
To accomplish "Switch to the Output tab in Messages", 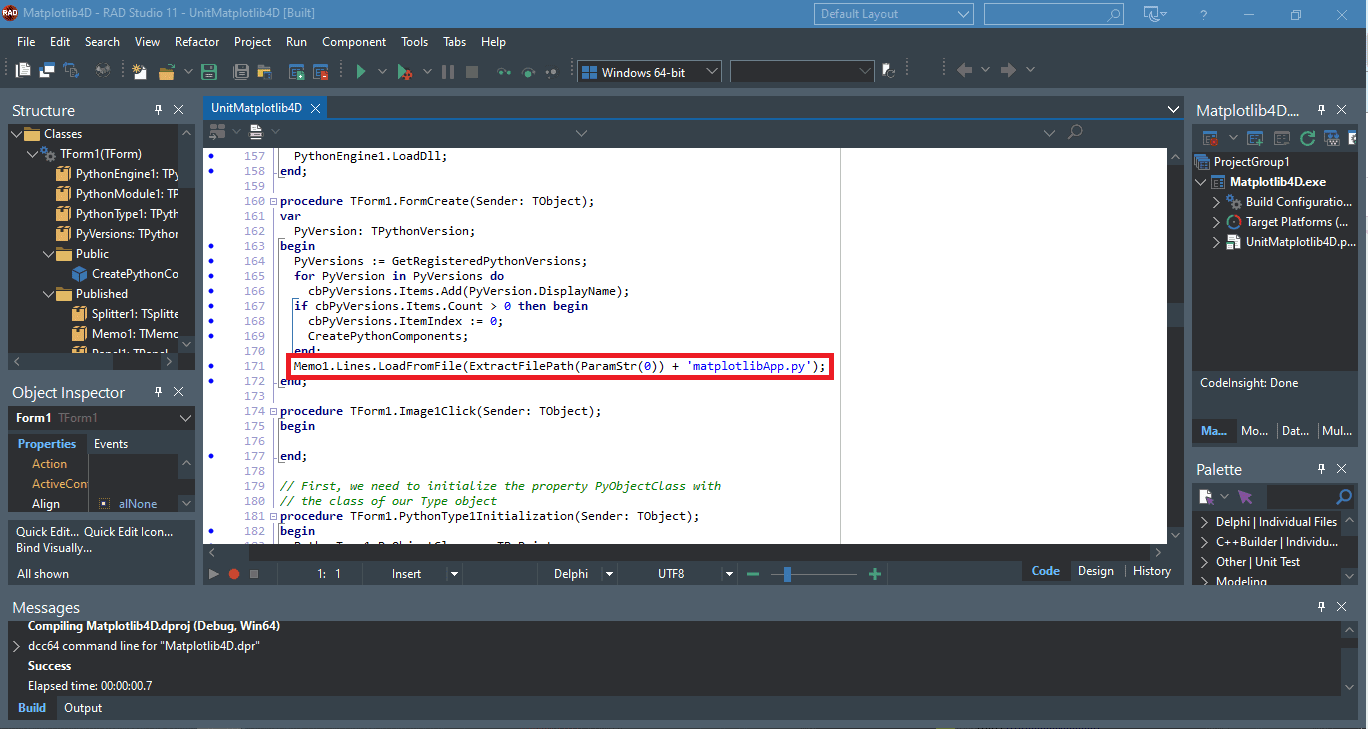I will (x=82, y=707).
